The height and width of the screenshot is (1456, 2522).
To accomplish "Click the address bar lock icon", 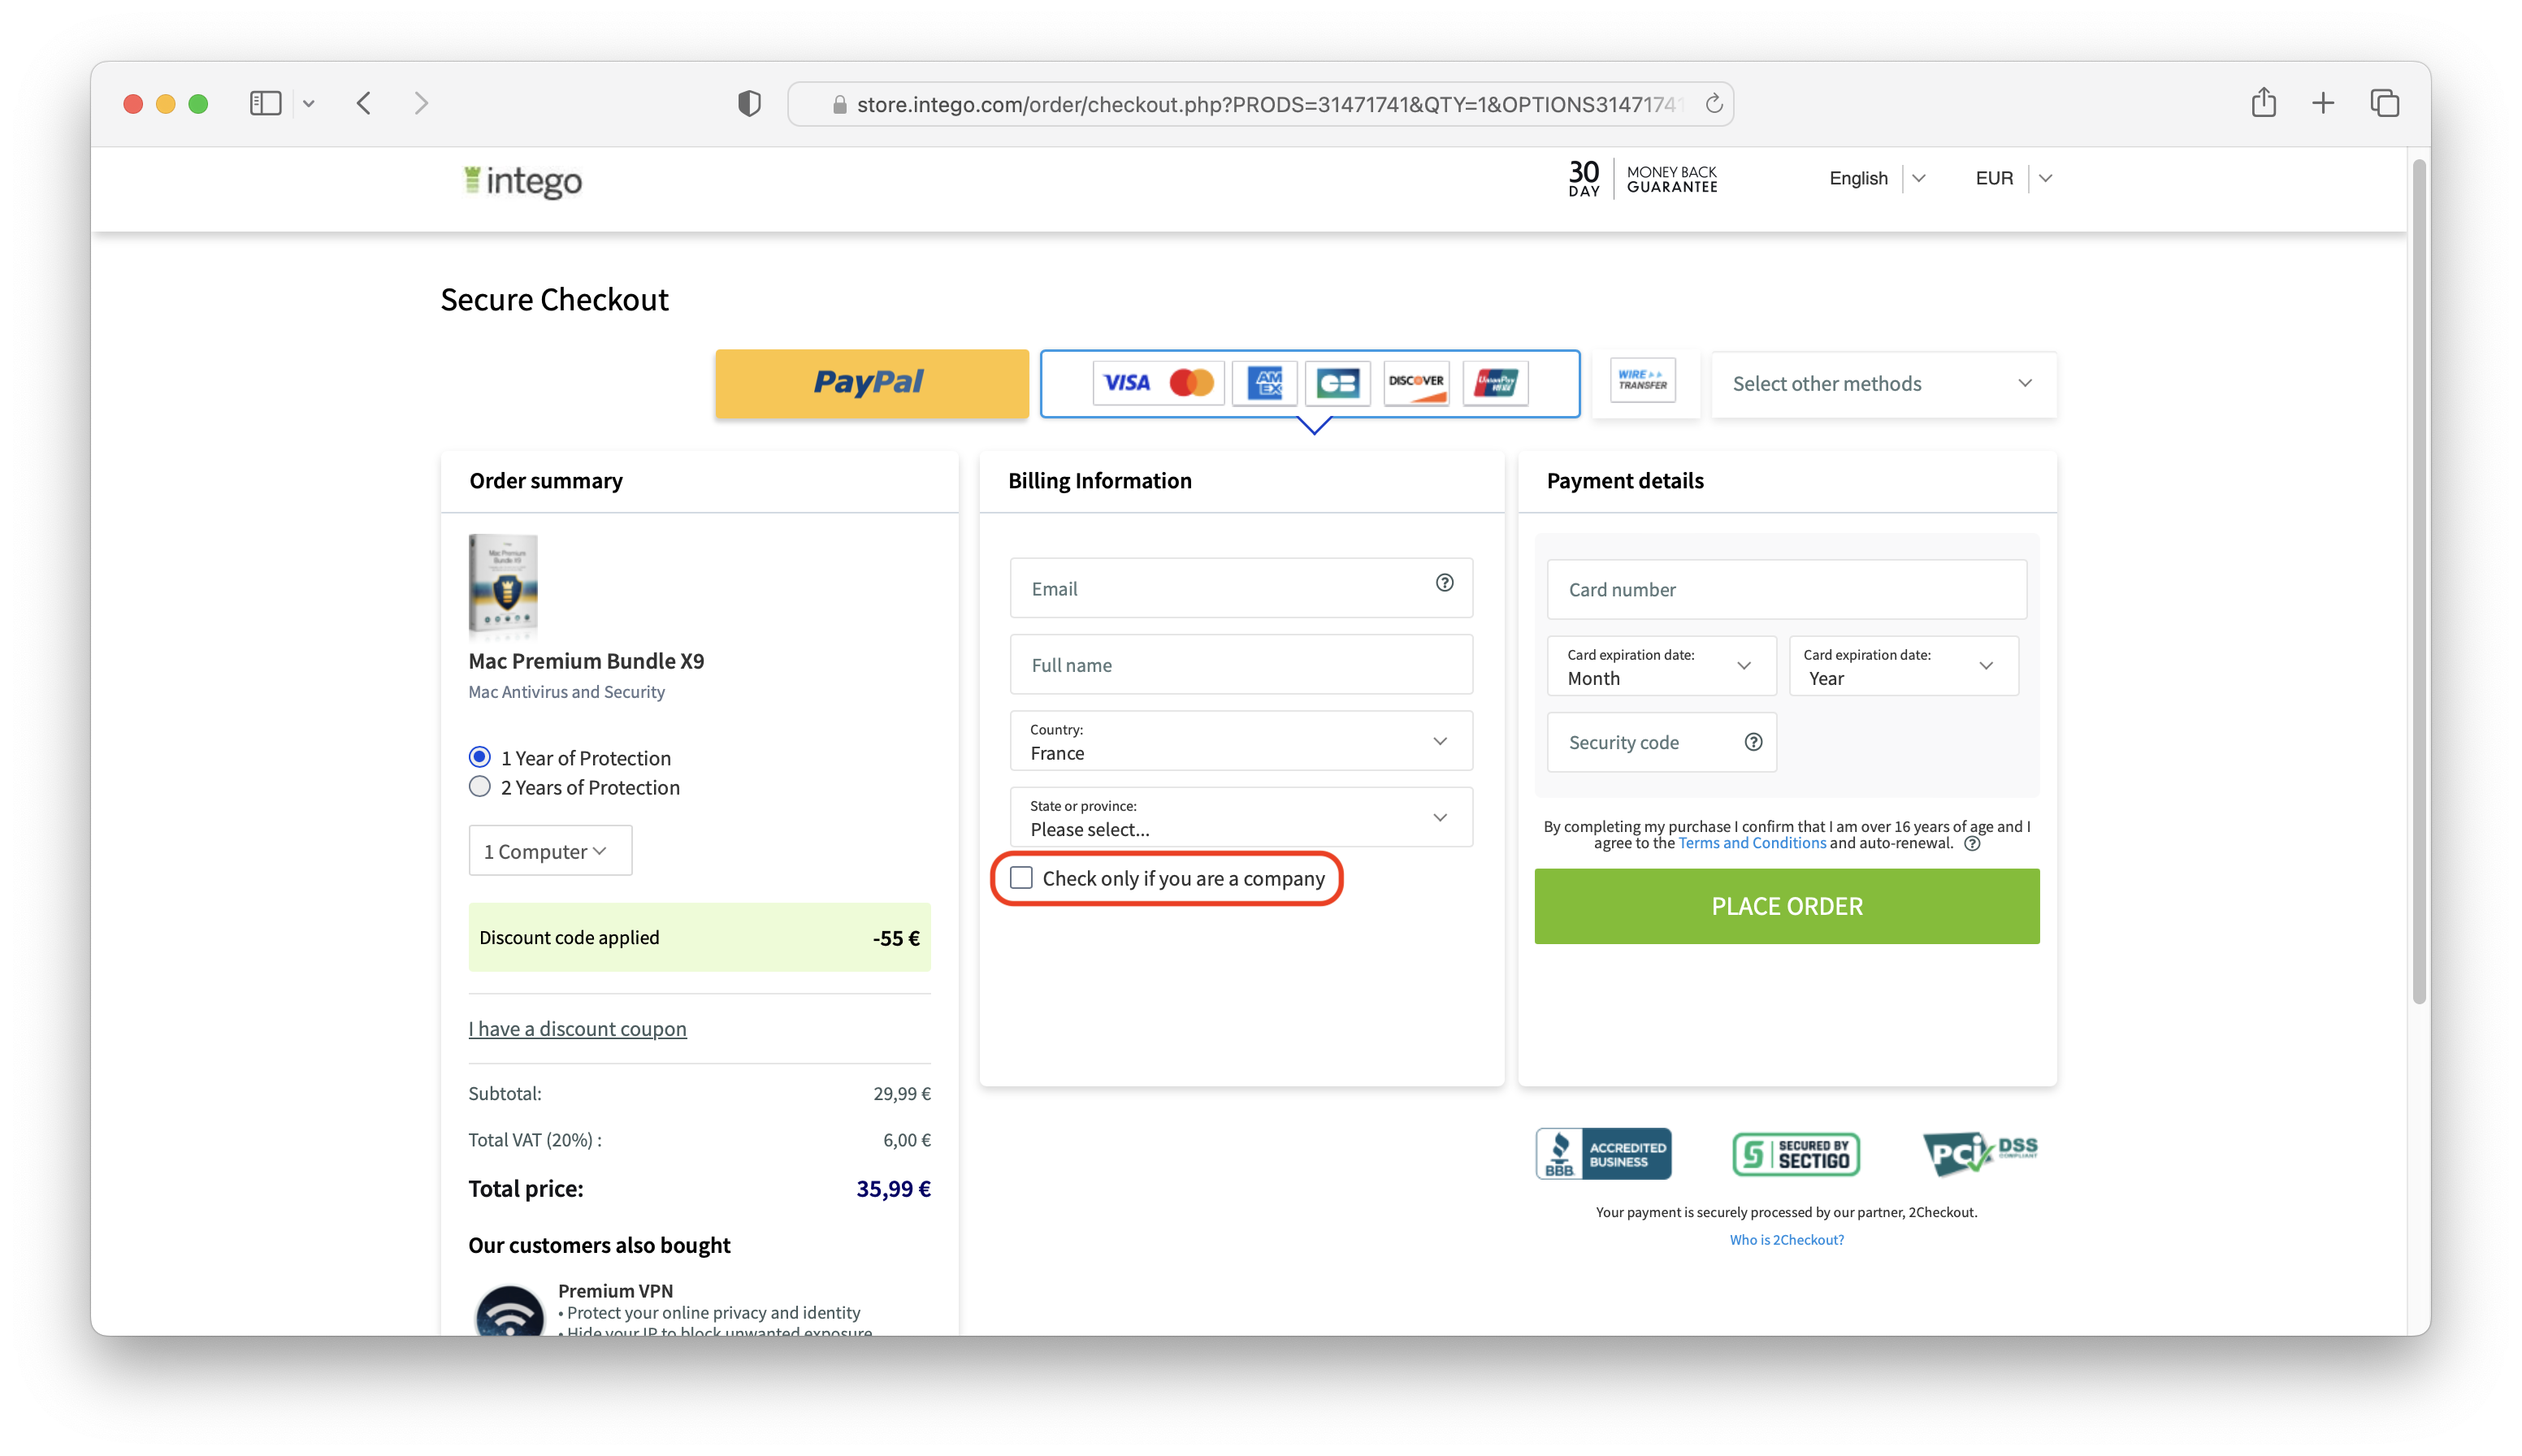I will pyautogui.click(x=839, y=104).
